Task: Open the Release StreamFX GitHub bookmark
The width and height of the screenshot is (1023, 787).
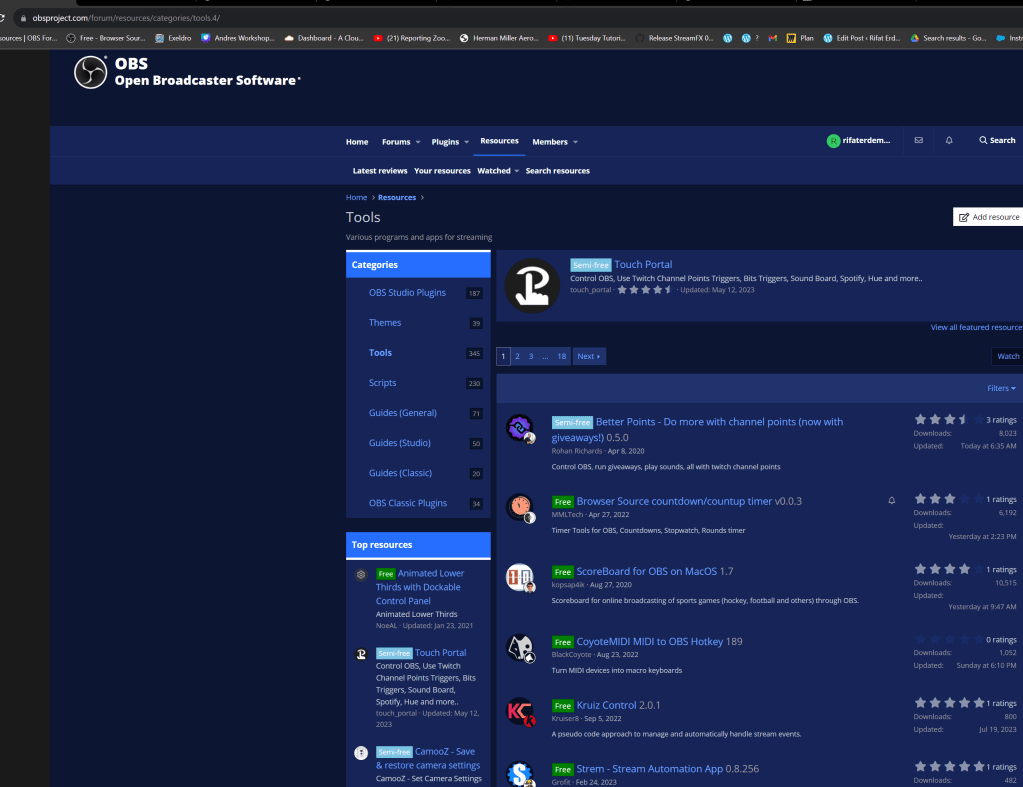Action: pos(674,39)
